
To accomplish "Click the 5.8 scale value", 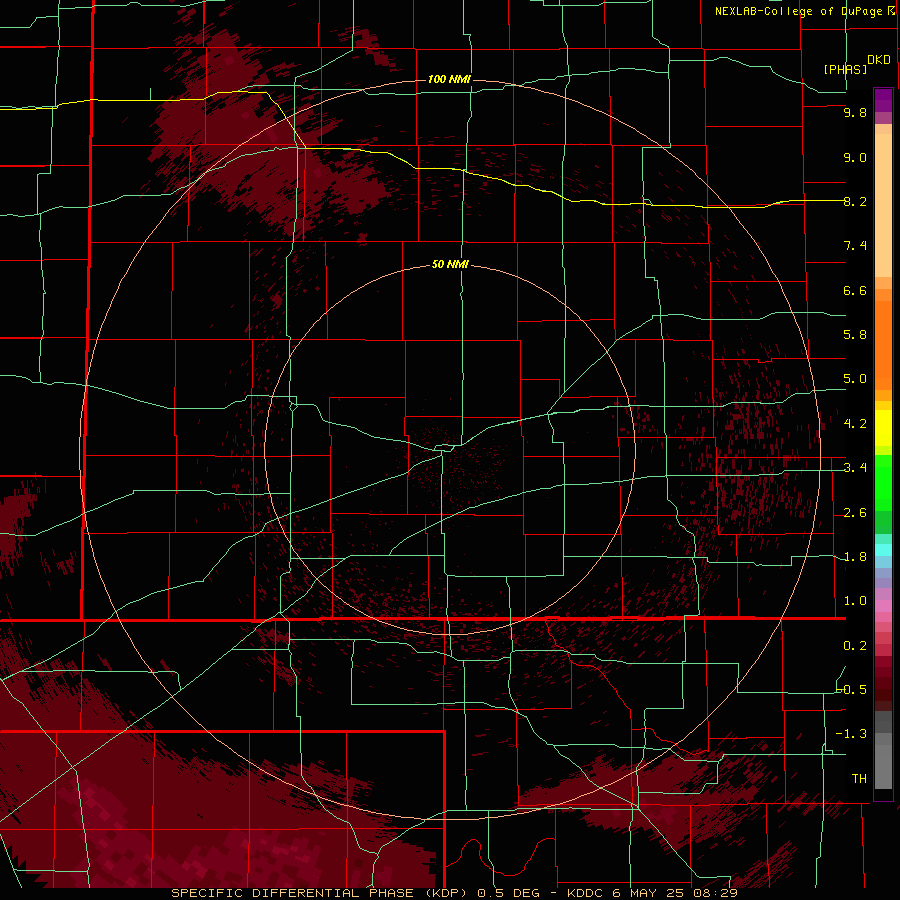I will click(855, 335).
